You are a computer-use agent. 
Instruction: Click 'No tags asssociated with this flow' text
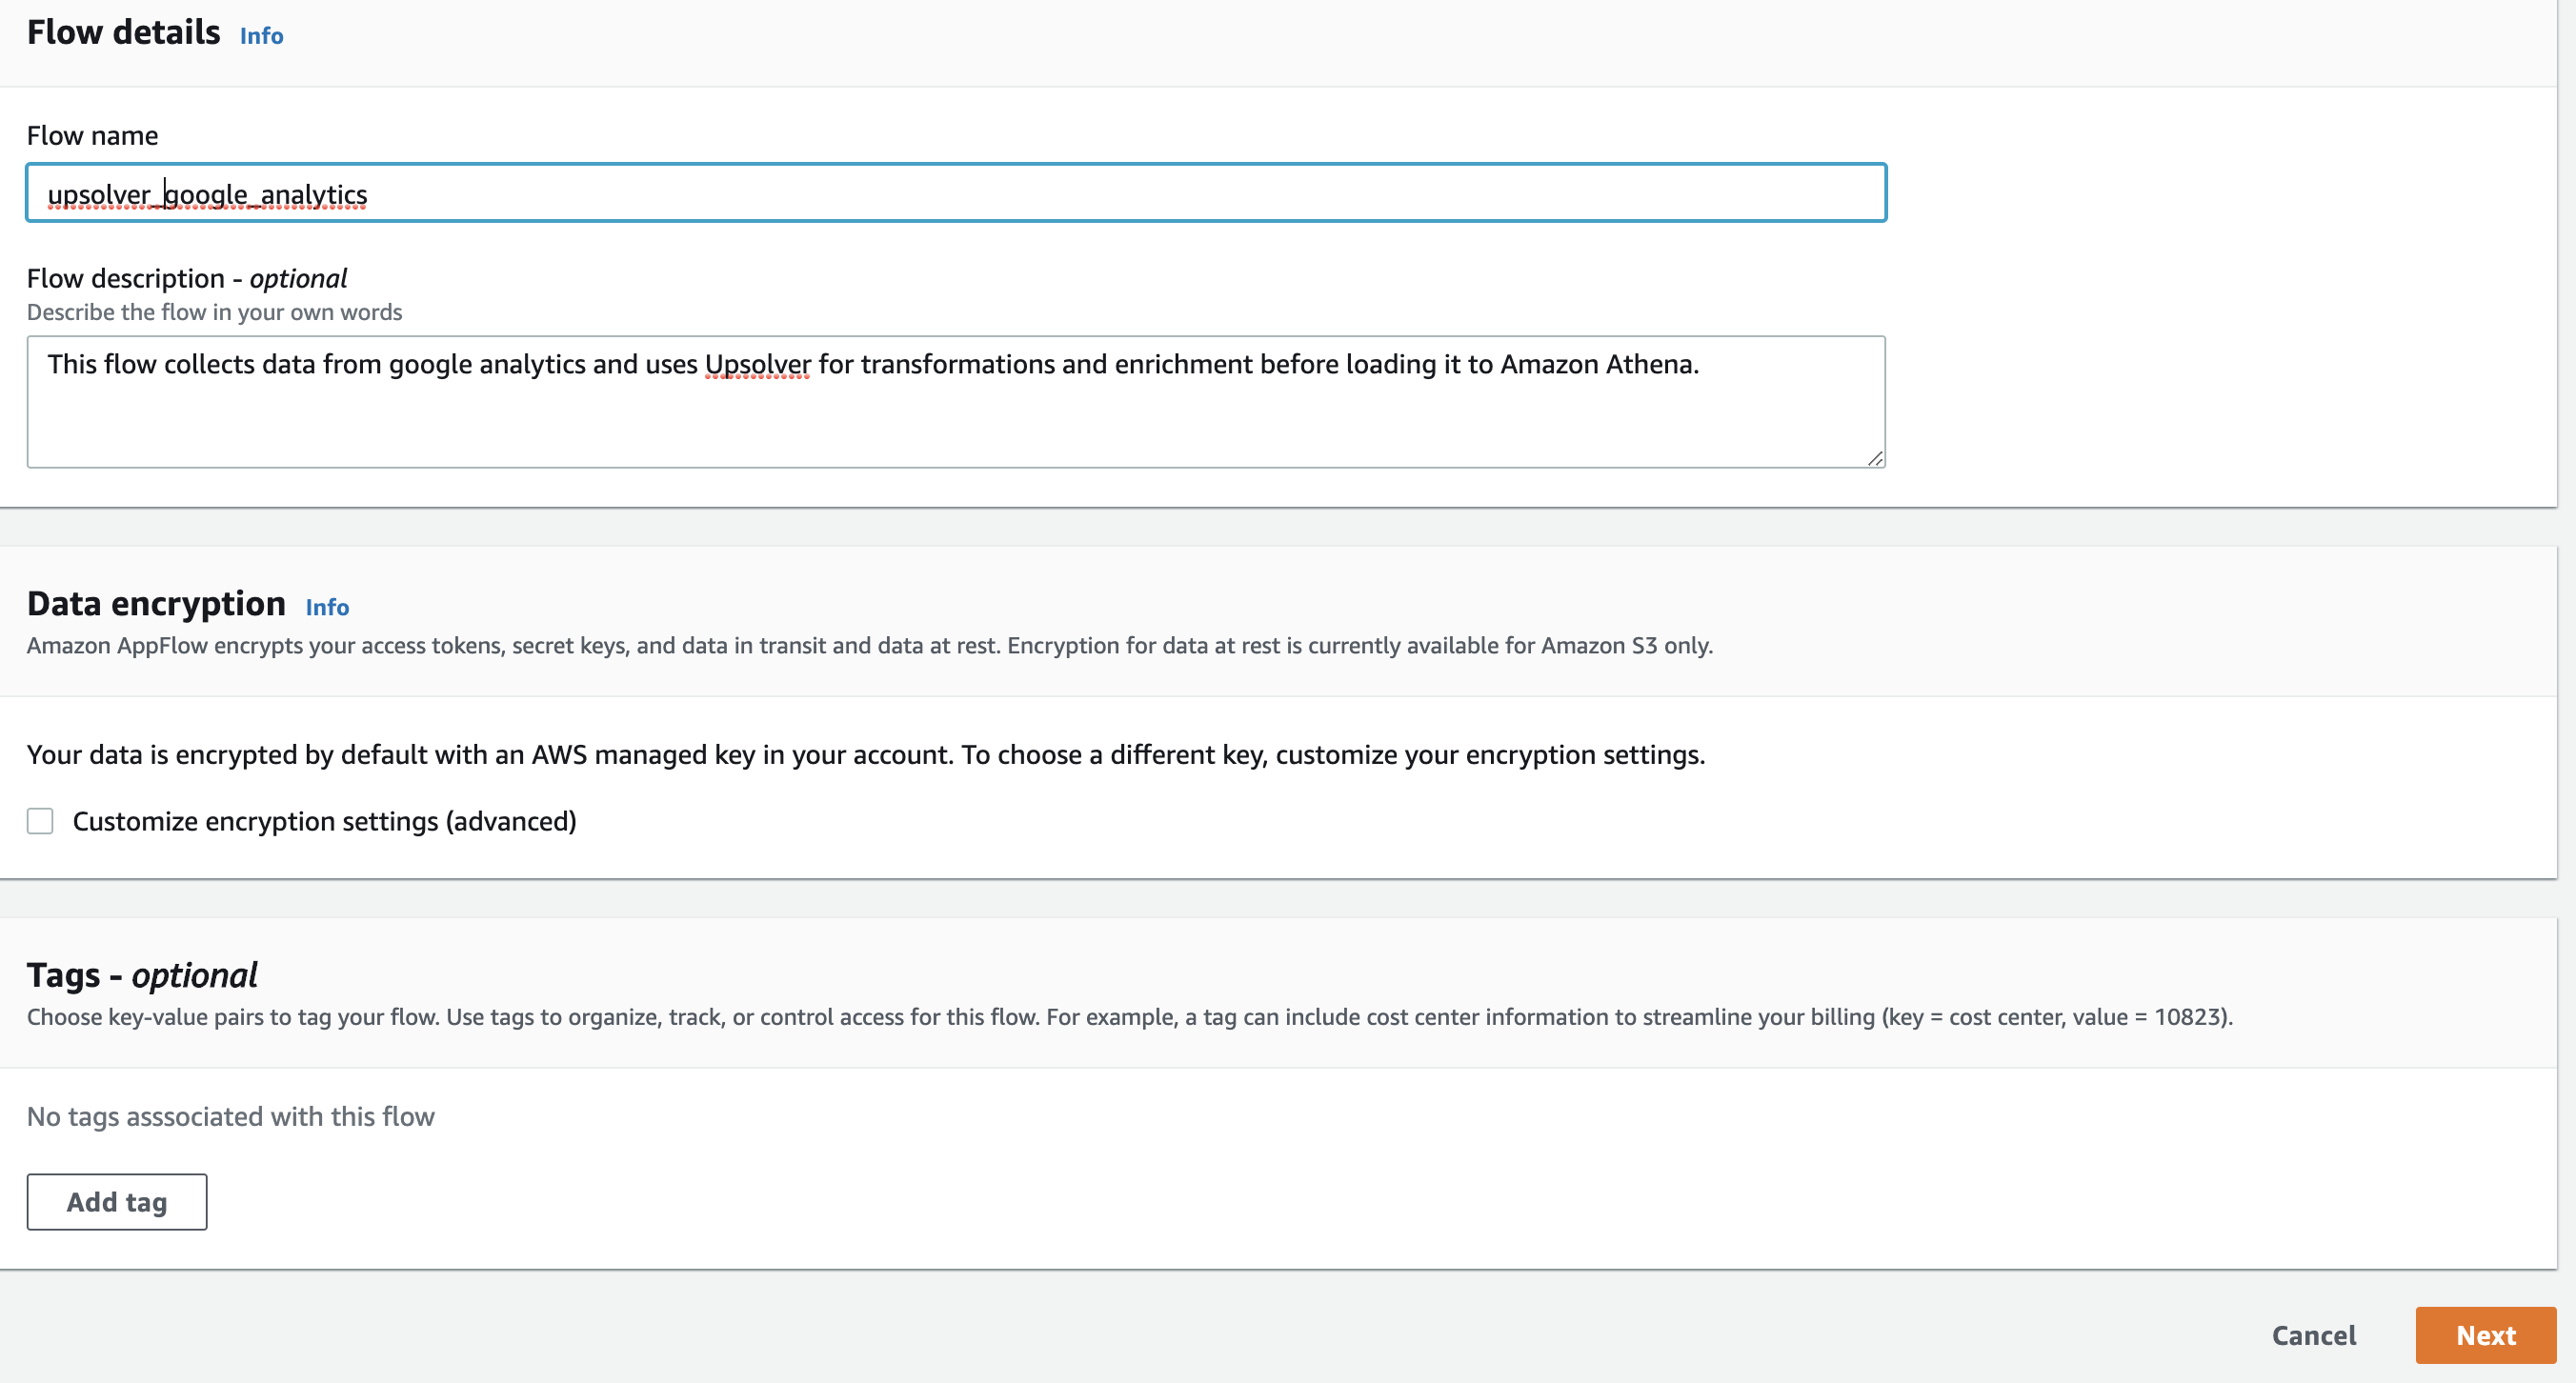[x=231, y=1116]
